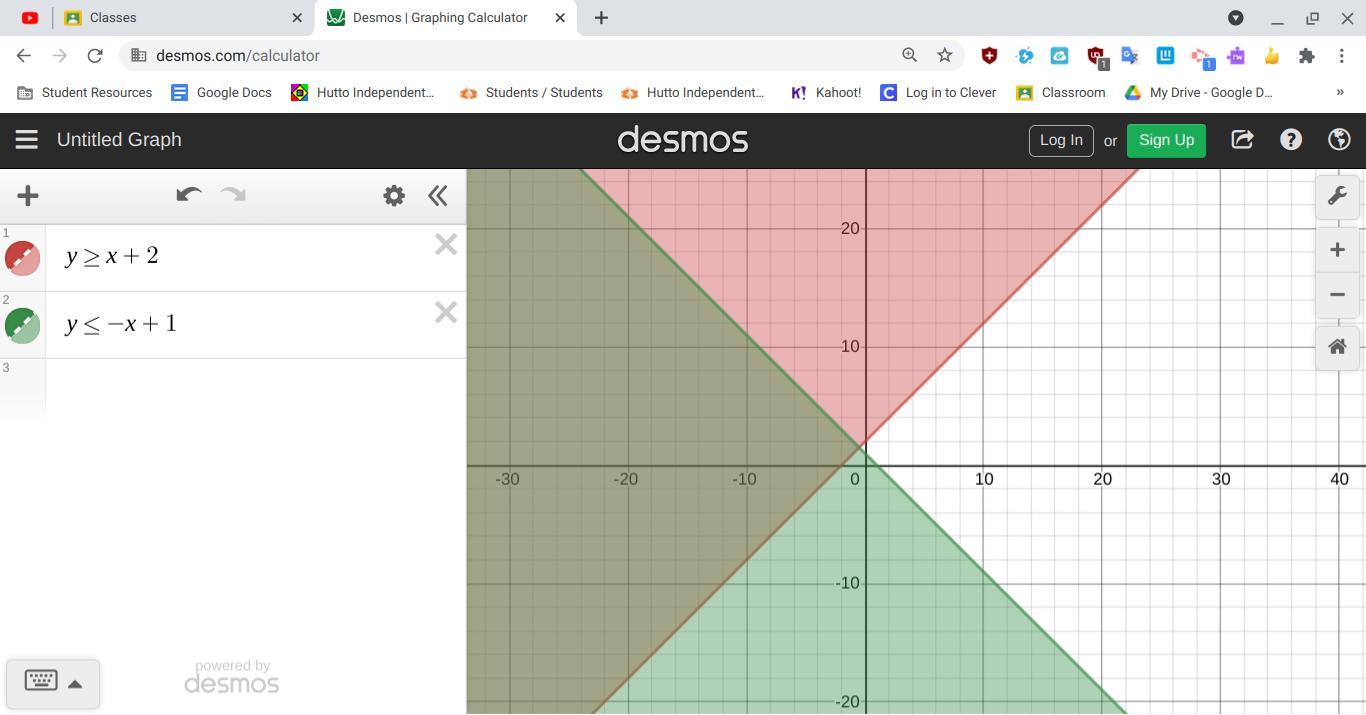Add a new expression item with plus
The image size is (1366, 715).
click(x=28, y=196)
